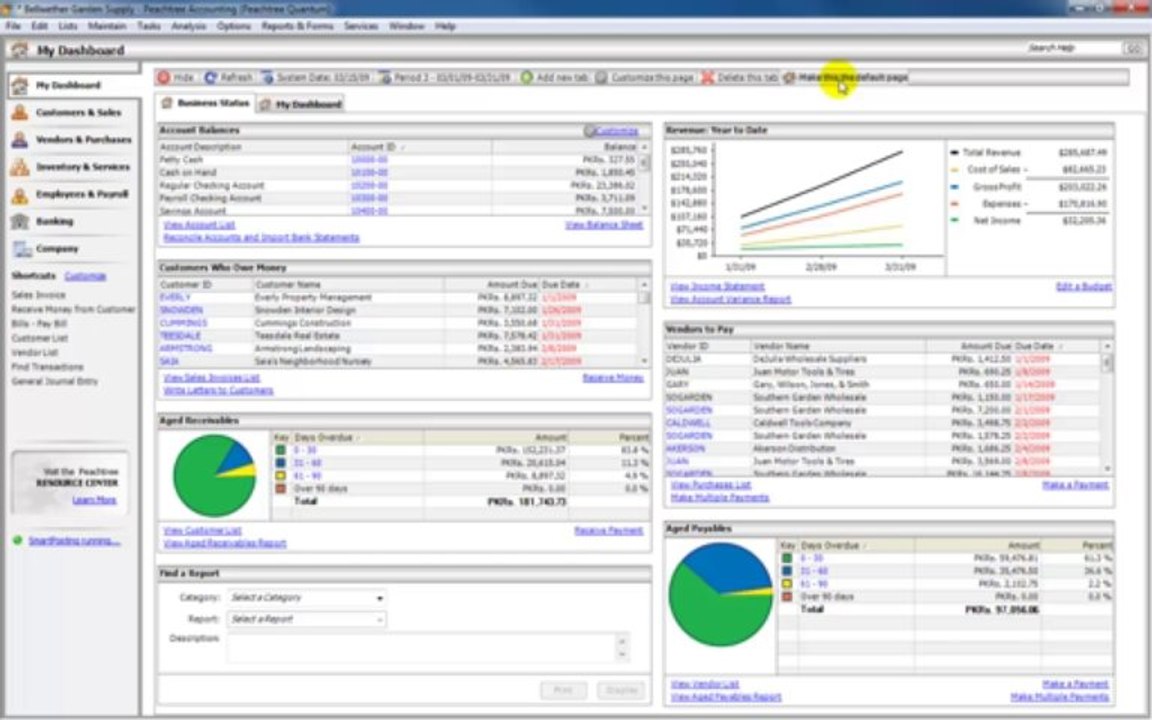Screen dimensions: 1152x720
Task: Click Learn More in the Resource Center
Action: click(94, 500)
